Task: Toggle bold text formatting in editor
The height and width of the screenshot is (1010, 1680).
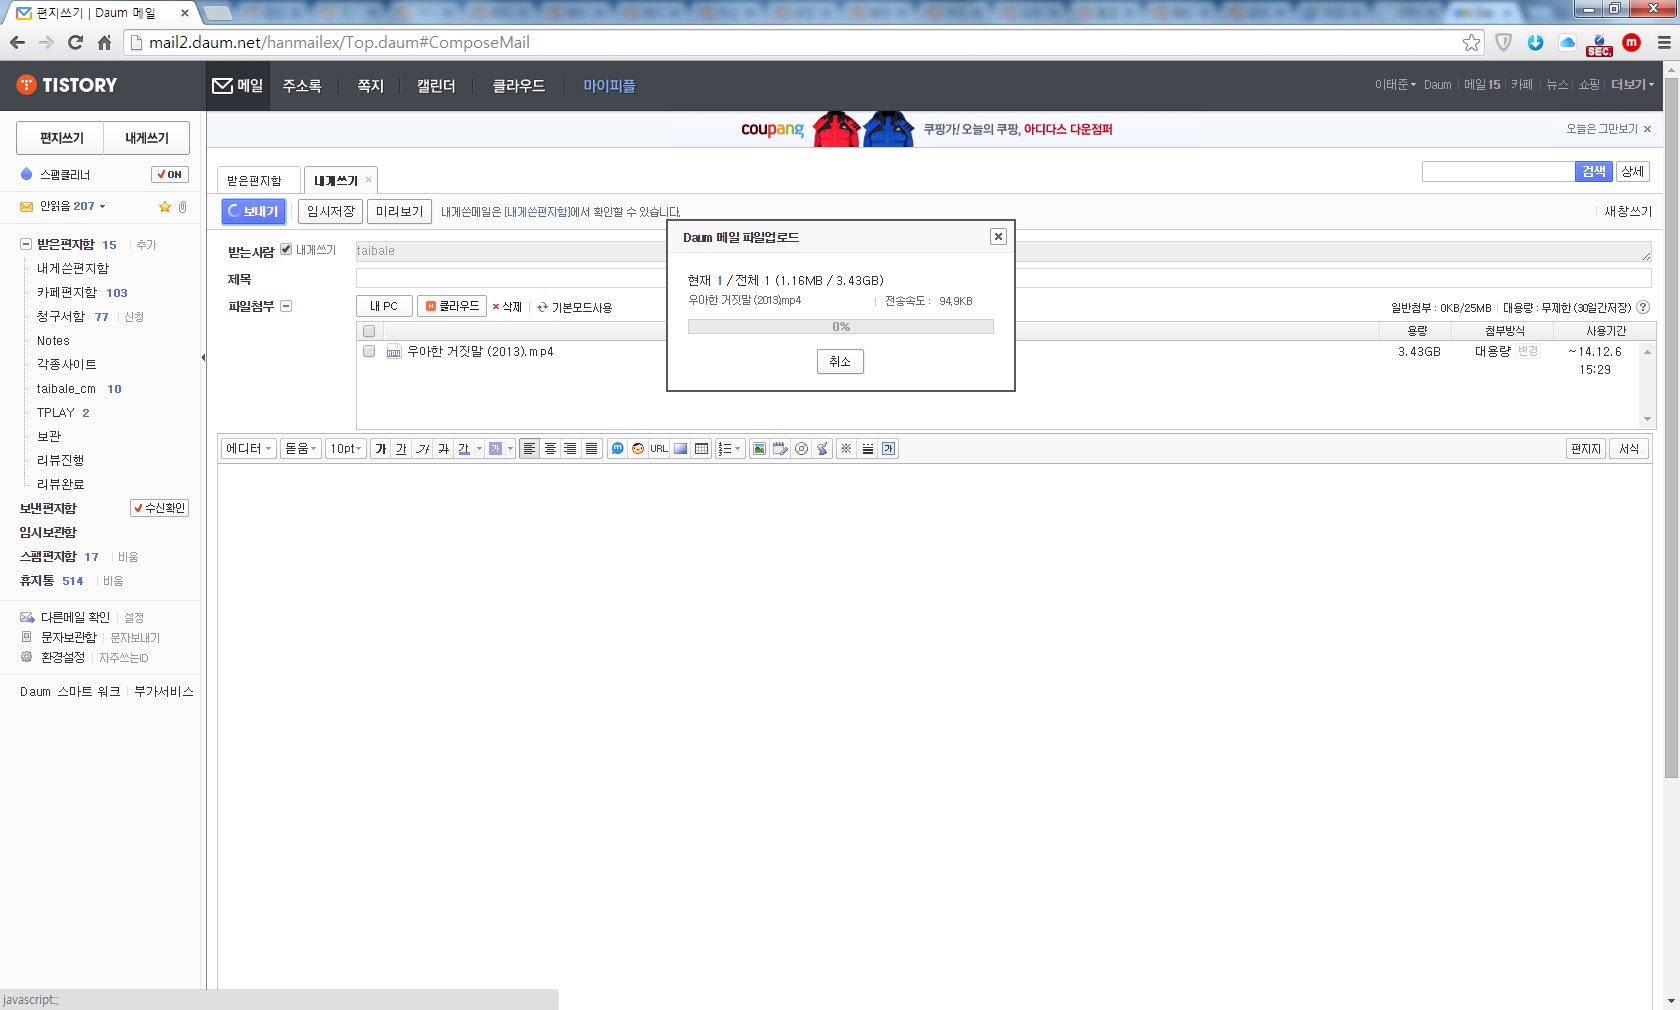Action: (x=380, y=449)
